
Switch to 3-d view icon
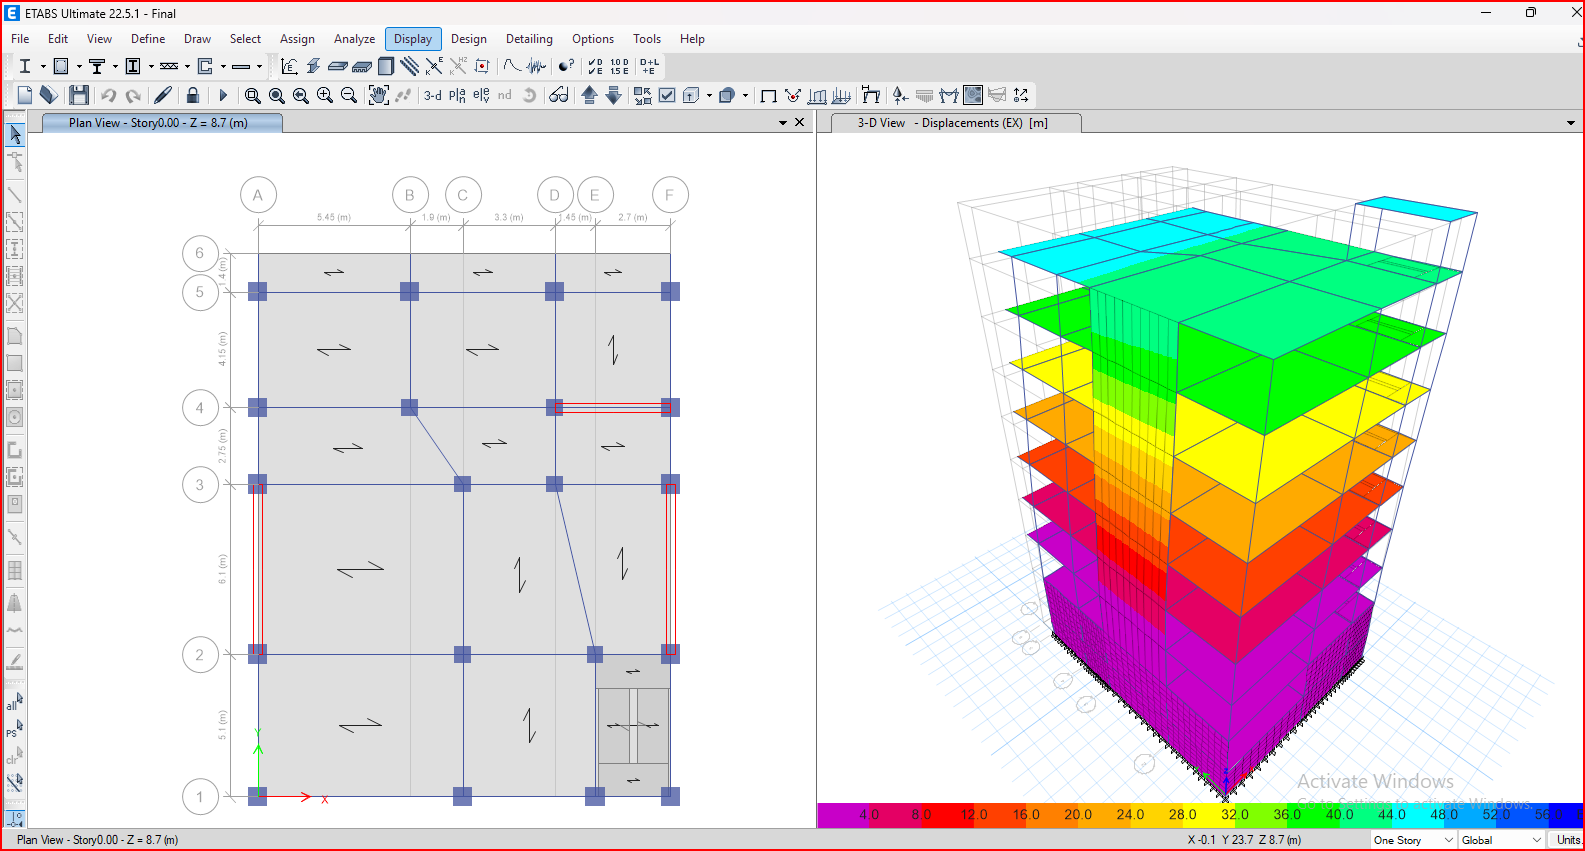click(432, 95)
